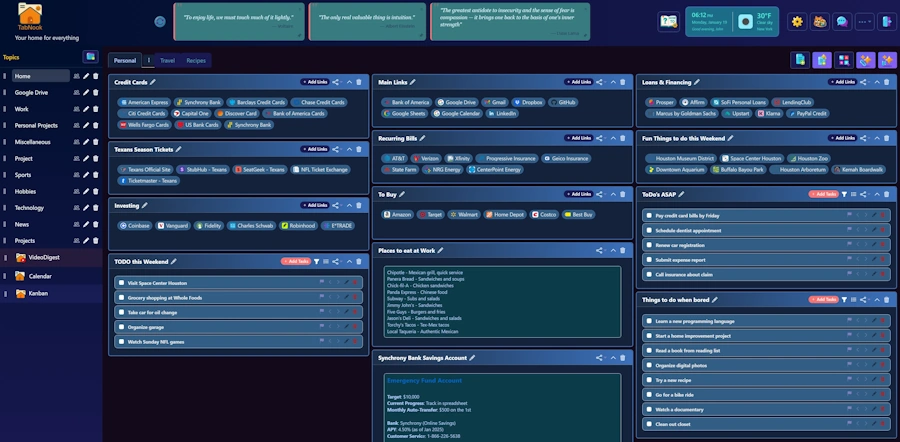This screenshot has width=900, height=442.
Task: Click the sparkle link AI icon
Action: (865, 60)
